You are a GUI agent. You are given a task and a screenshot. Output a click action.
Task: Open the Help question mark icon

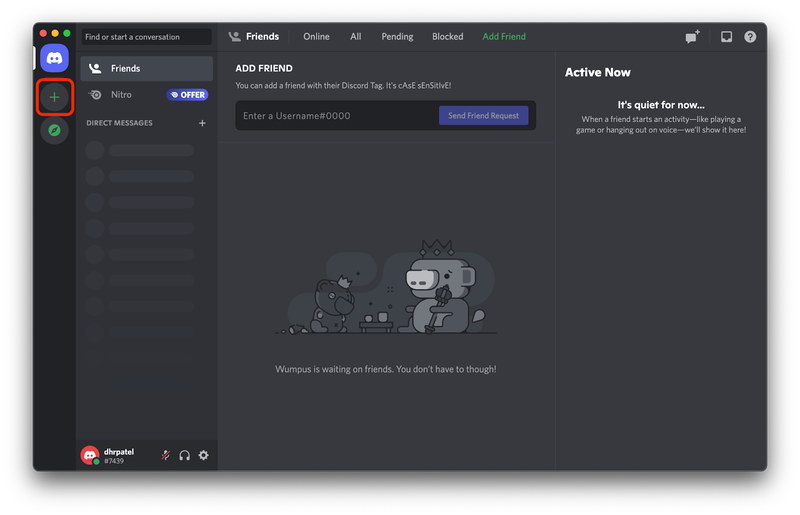(x=750, y=37)
